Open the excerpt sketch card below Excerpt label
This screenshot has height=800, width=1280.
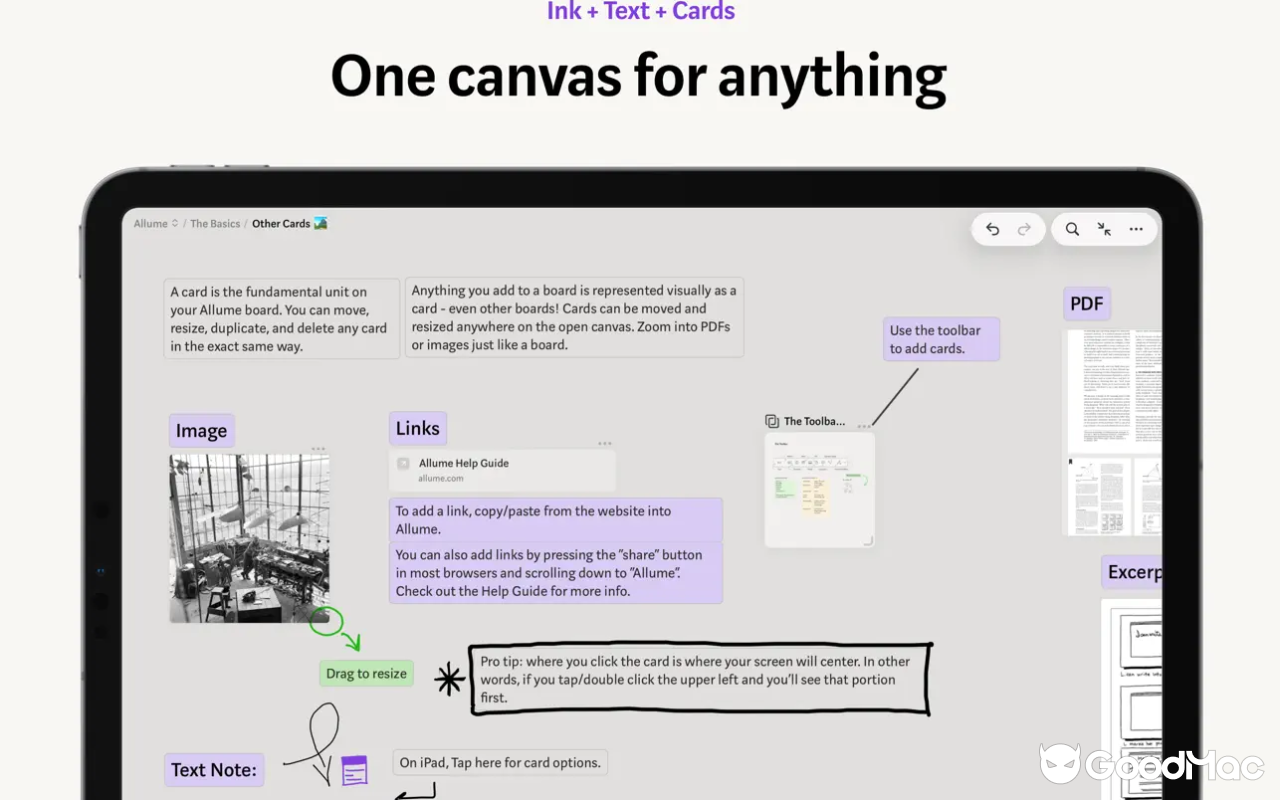1132,699
